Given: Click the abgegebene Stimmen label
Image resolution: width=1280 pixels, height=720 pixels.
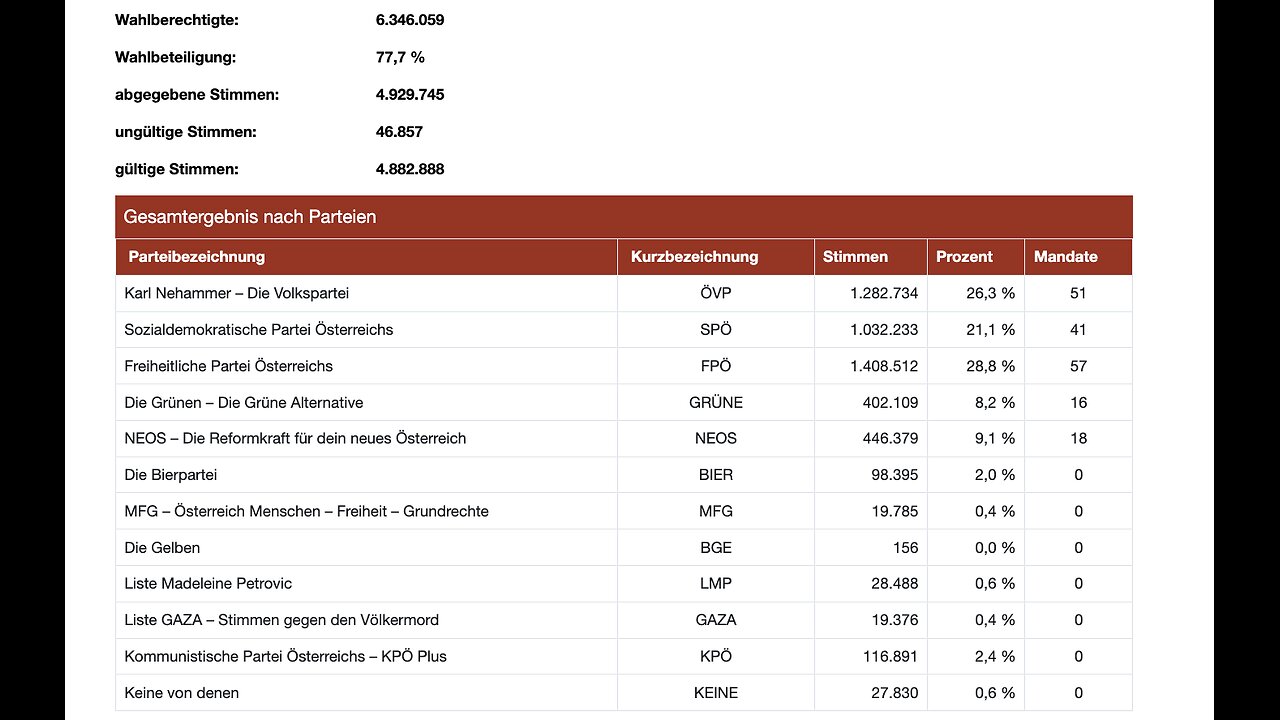Looking at the screenshot, I should pos(197,95).
